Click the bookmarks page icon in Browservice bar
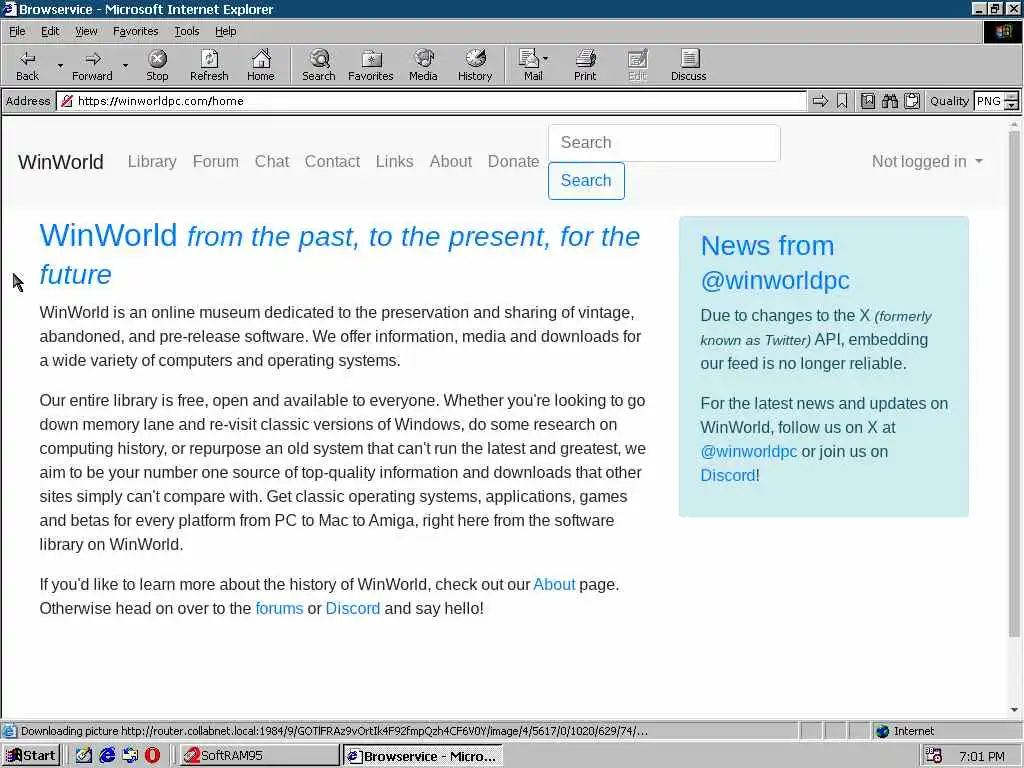 (x=867, y=101)
